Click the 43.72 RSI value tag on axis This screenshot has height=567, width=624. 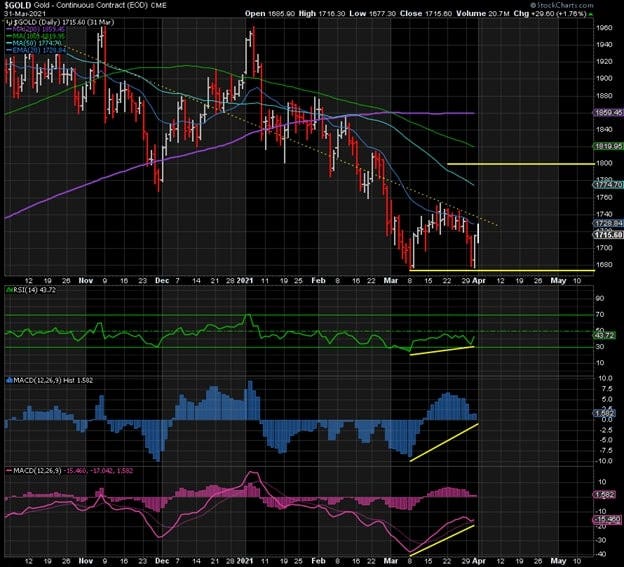point(605,336)
